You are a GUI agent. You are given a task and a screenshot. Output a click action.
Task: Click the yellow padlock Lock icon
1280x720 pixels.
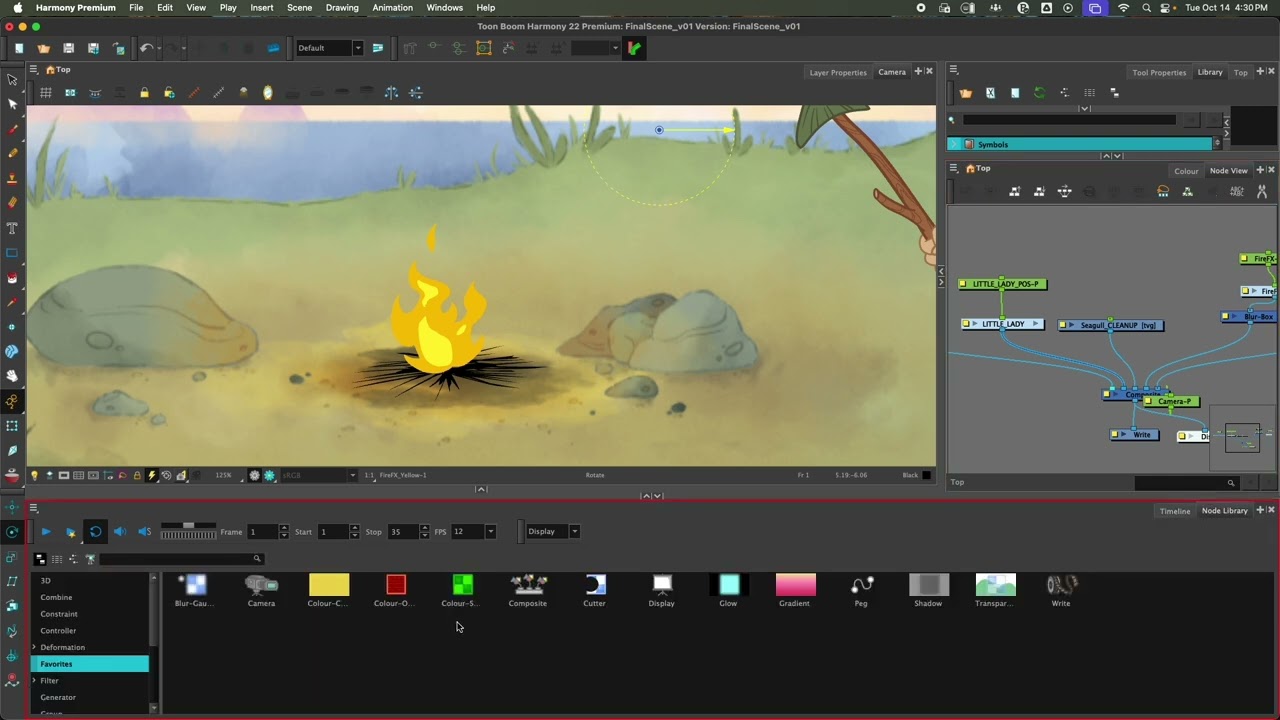[144, 93]
